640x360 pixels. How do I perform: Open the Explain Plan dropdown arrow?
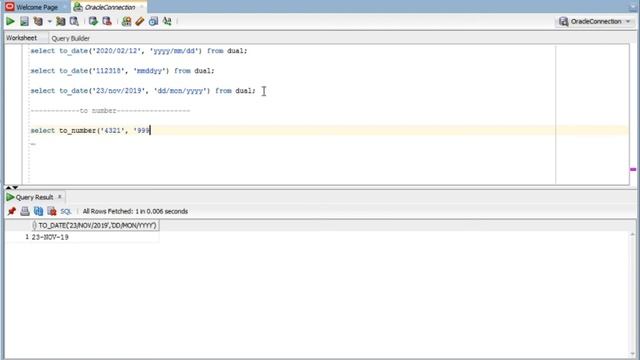tap(49, 22)
